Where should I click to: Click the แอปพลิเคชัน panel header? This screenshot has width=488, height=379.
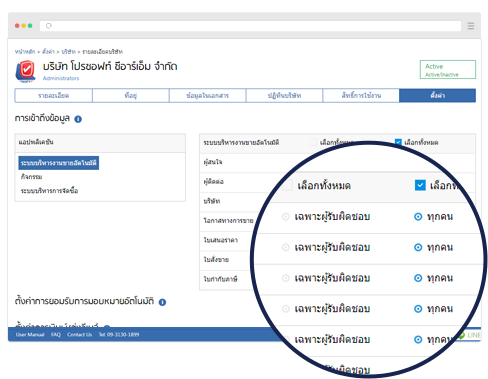[x=100, y=143]
